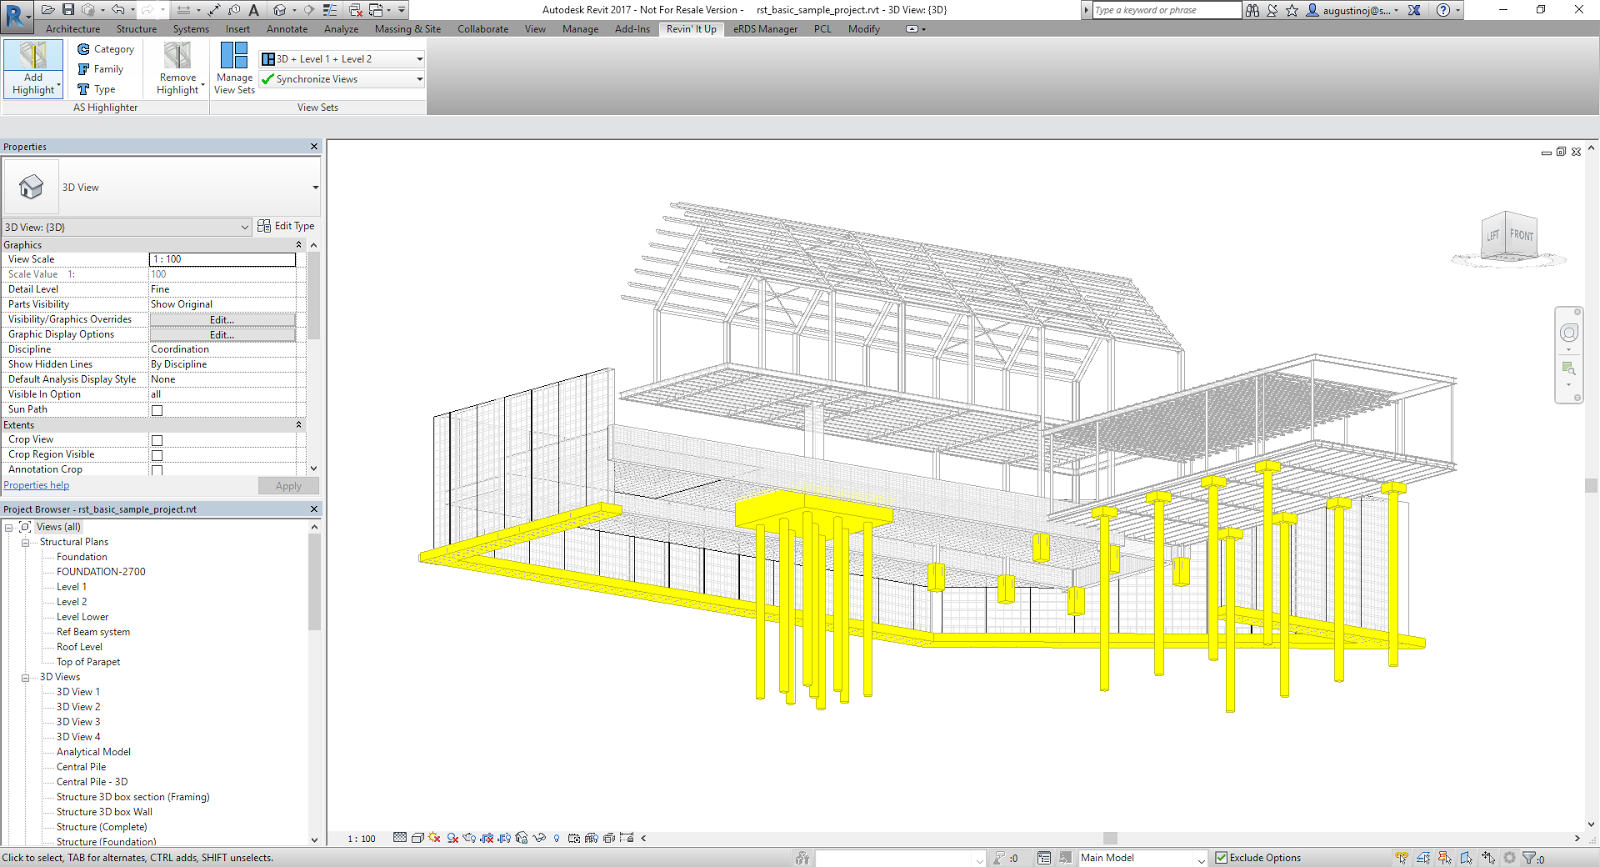1600x867 pixels.
Task: Collapse the Structural Plans tree node
Action: tap(25, 542)
